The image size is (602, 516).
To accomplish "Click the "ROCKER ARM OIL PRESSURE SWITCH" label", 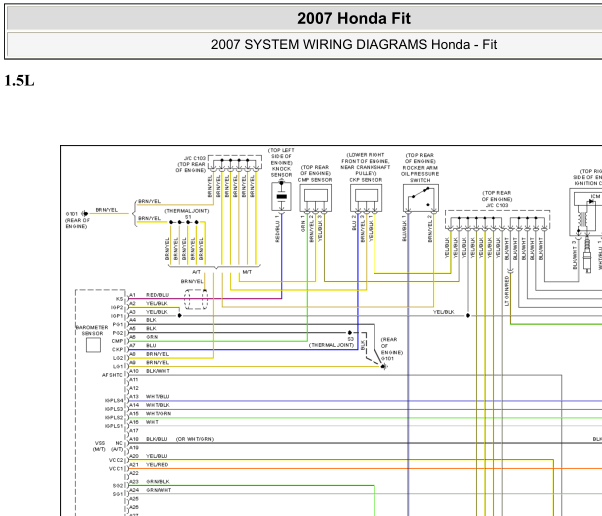I will click(x=420, y=174).
